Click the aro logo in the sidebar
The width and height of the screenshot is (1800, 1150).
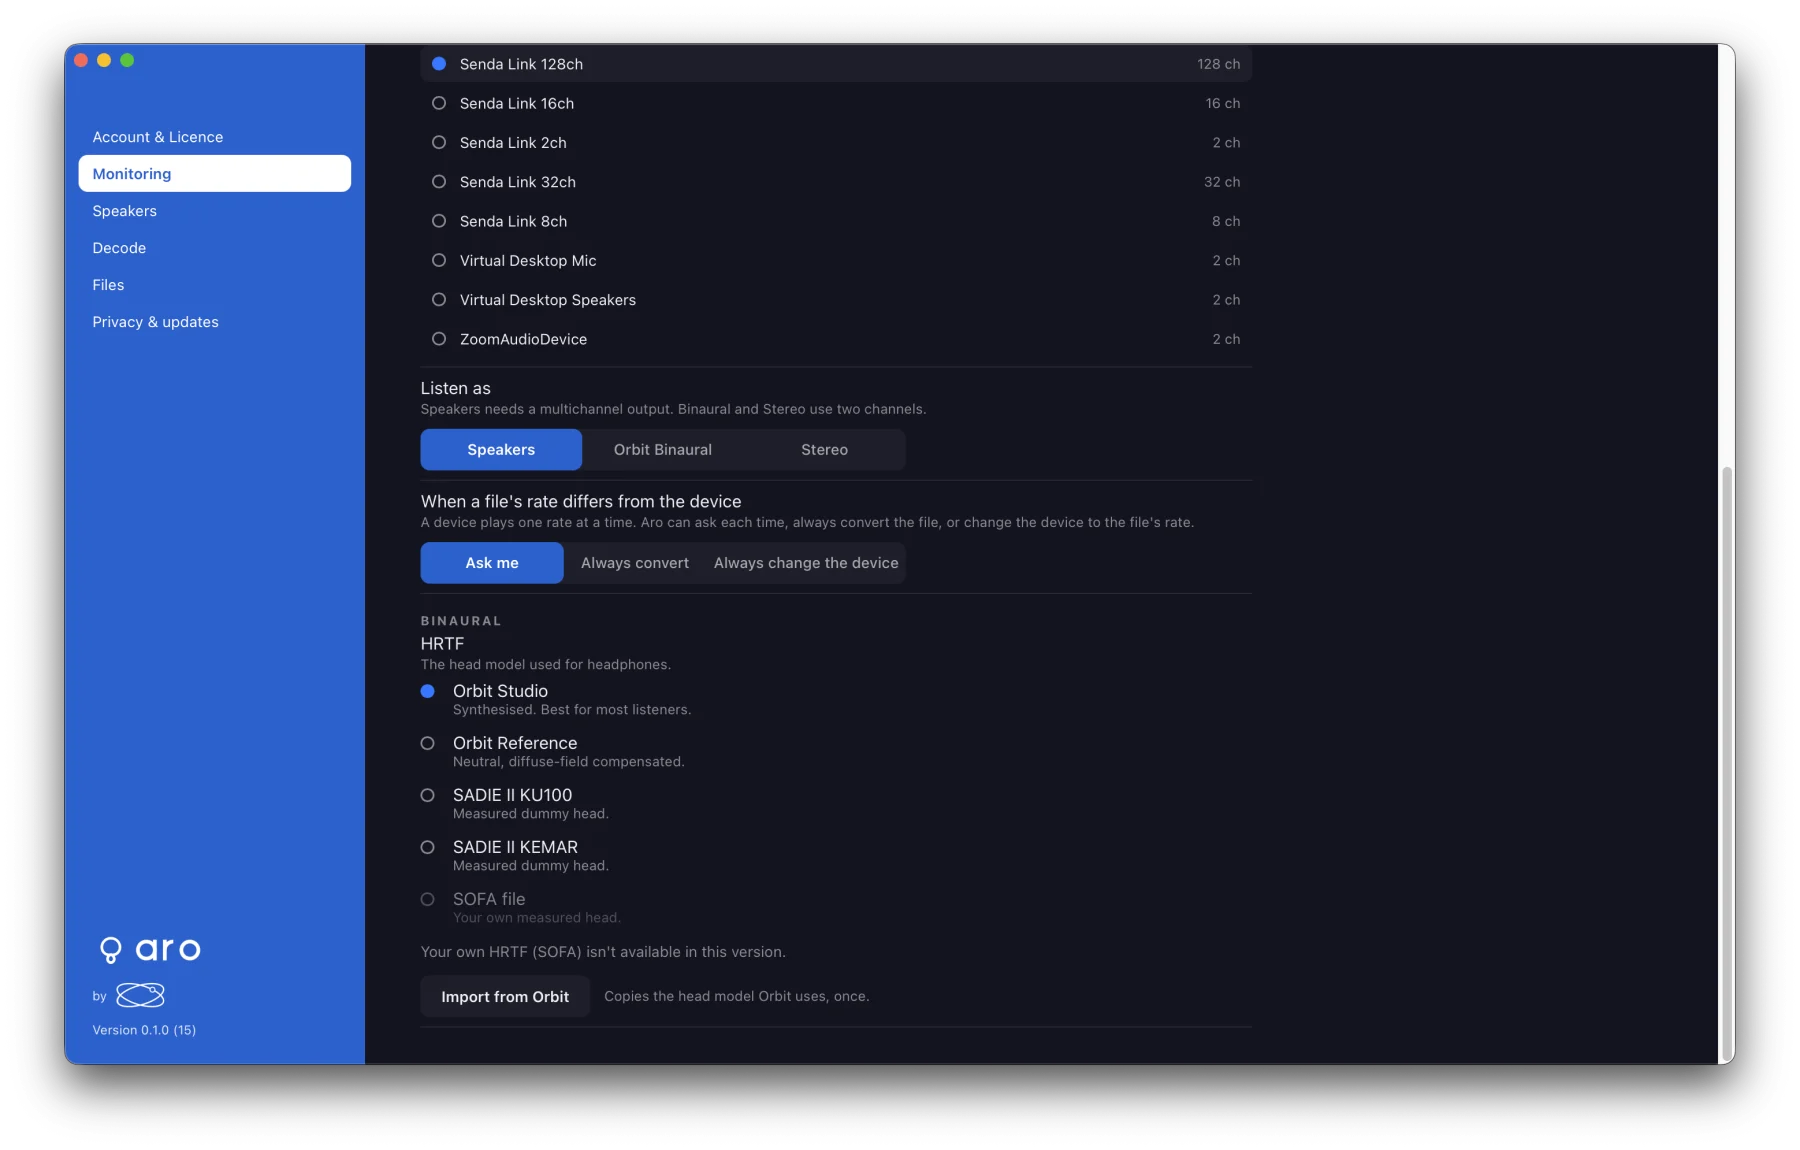pyautogui.click(x=150, y=949)
